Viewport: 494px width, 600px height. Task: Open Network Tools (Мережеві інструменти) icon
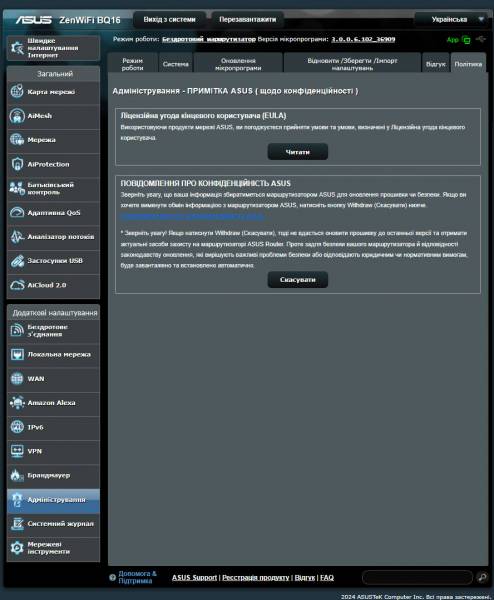pyautogui.click(x=17, y=548)
